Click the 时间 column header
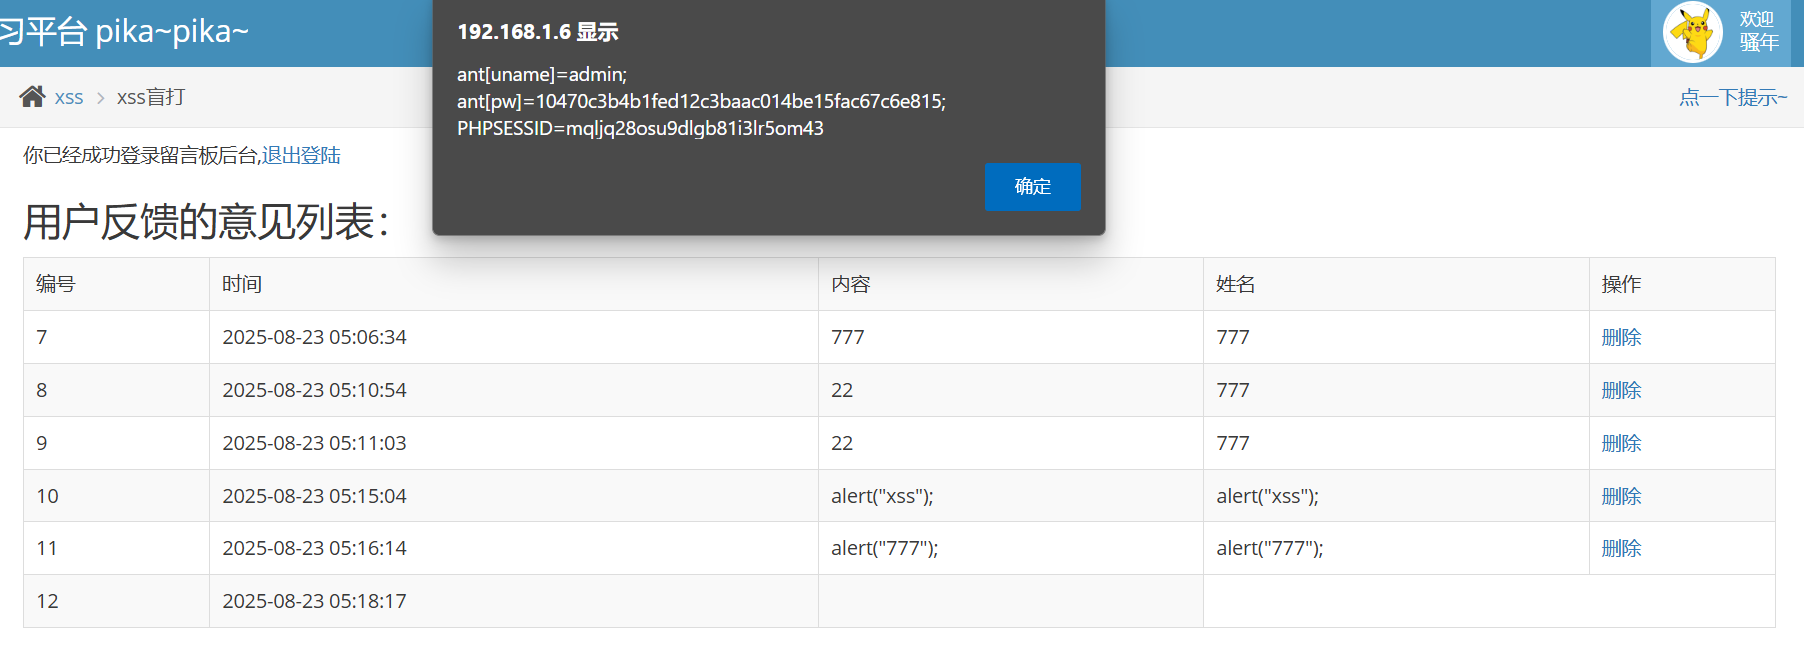1804x645 pixels. (242, 285)
